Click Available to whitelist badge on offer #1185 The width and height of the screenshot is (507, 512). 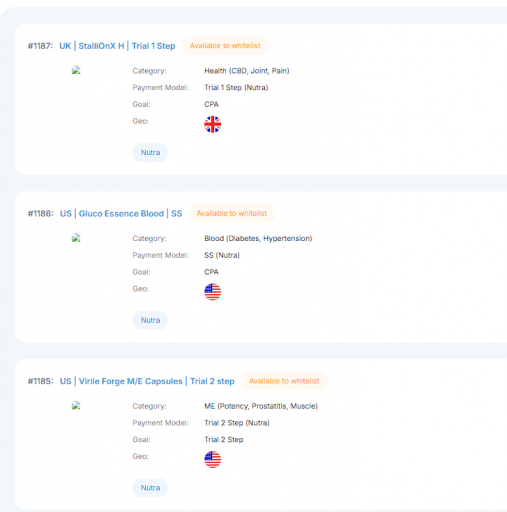pyautogui.click(x=284, y=381)
